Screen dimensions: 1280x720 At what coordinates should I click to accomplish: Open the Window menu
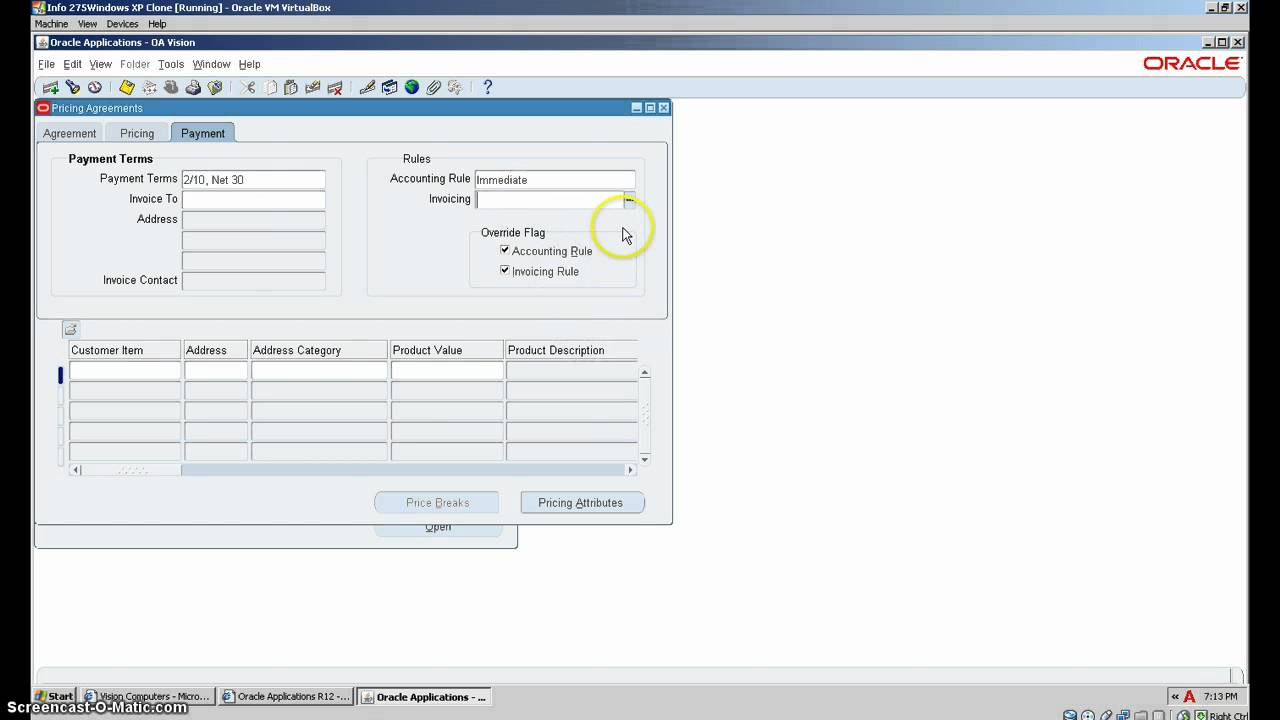point(211,64)
